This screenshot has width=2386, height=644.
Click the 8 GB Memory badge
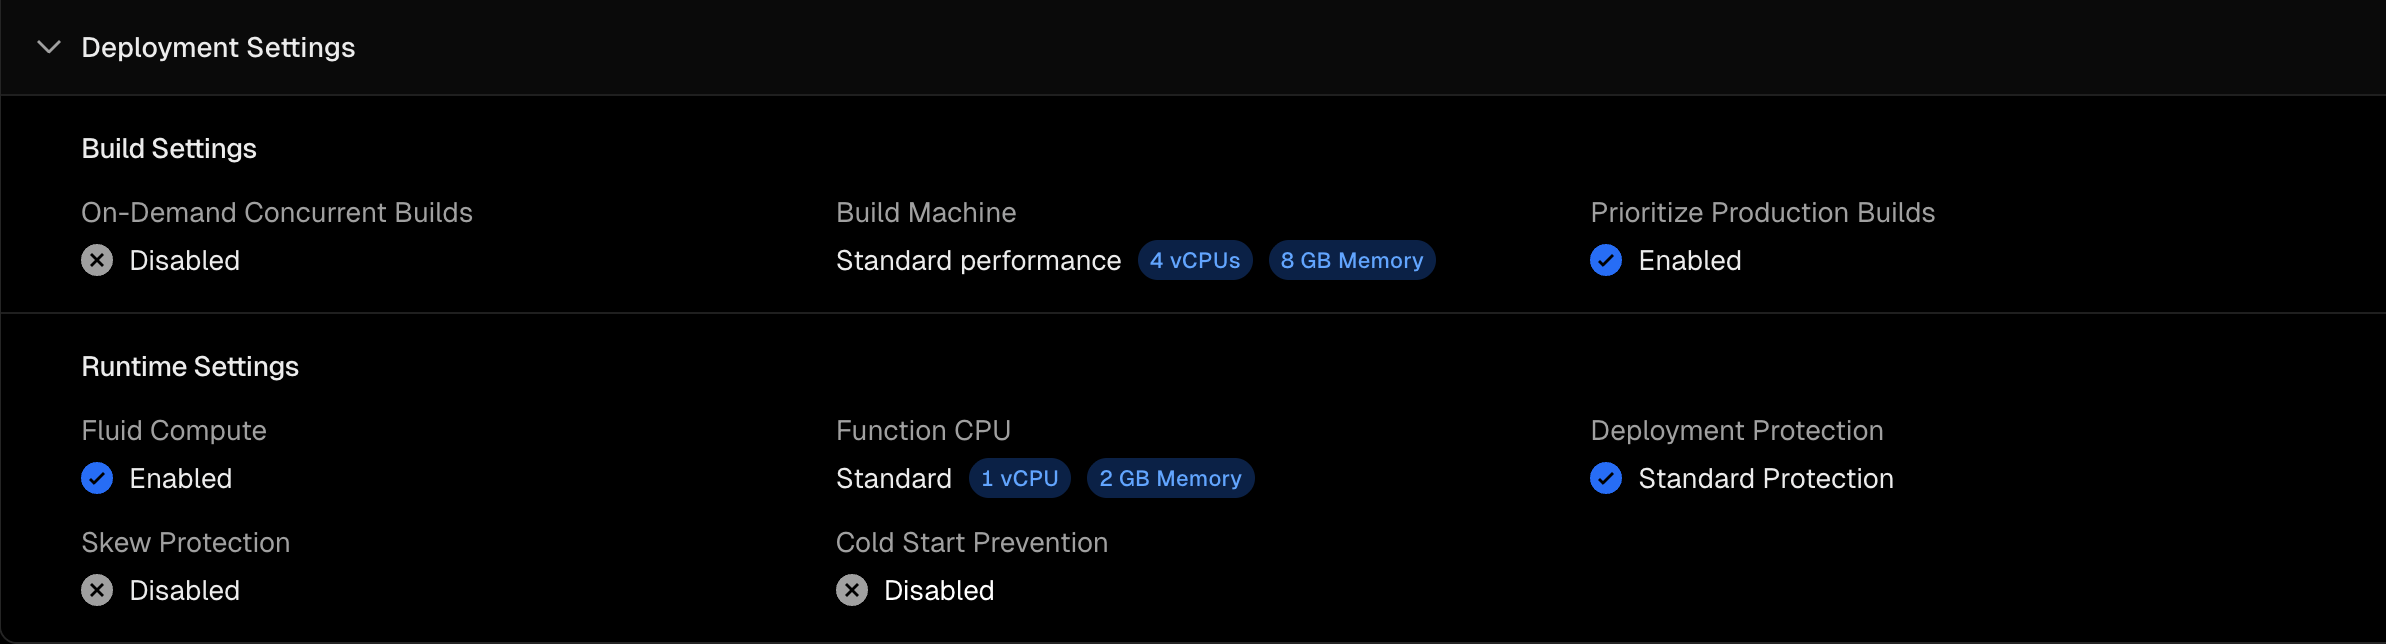1352,260
